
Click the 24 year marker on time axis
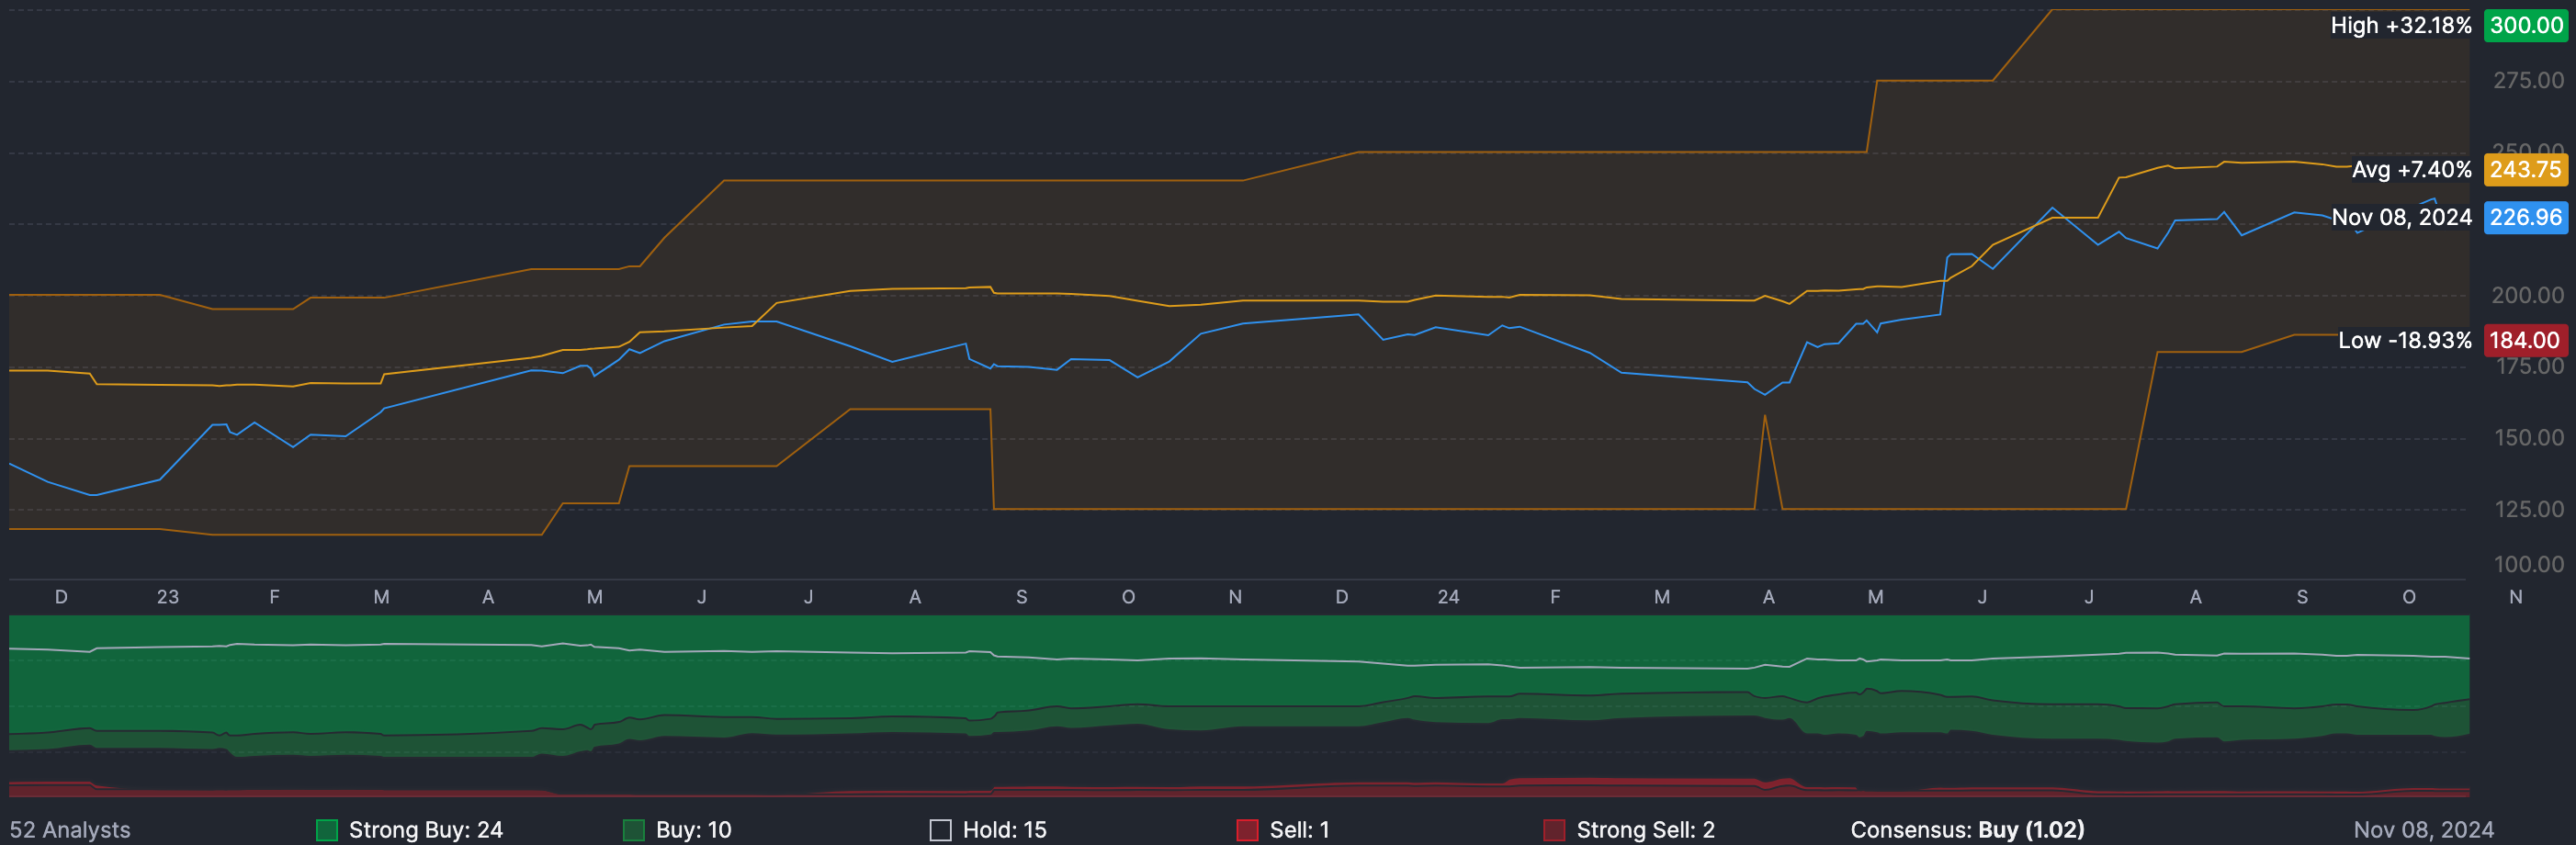click(1448, 597)
